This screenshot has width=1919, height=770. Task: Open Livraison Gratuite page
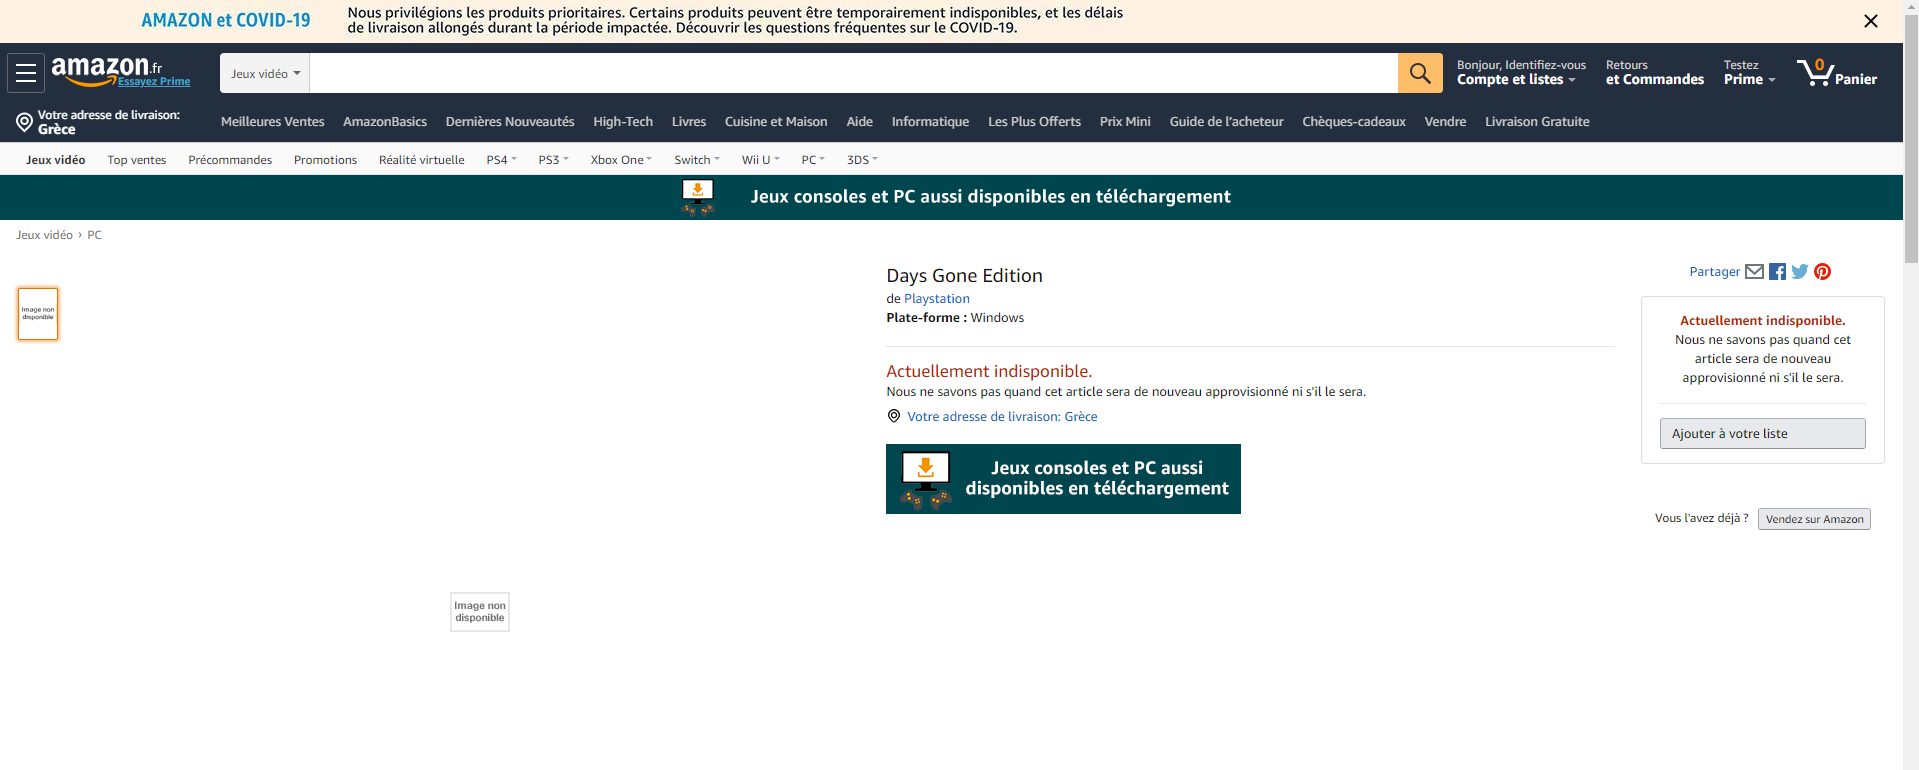coord(1537,122)
